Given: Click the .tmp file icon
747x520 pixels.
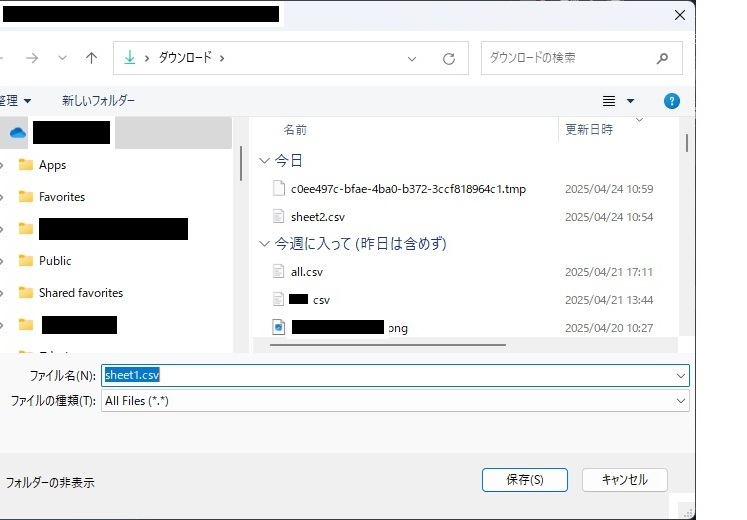Looking at the screenshot, I should (x=278, y=189).
